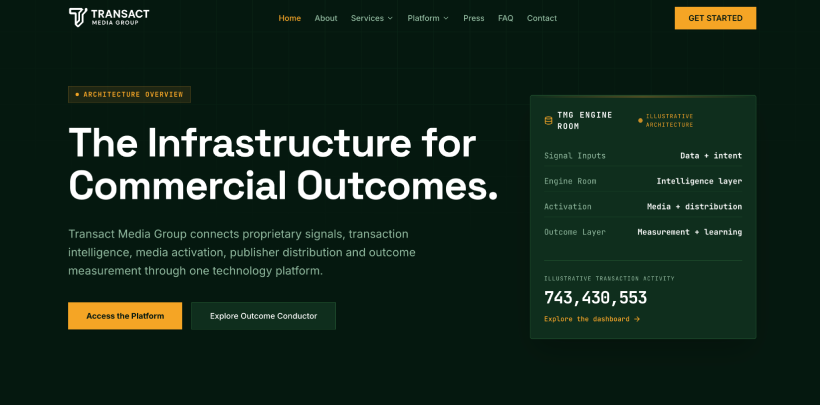Go to the About page
Image resolution: width=820 pixels, height=405 pixels.
pyautogui.click(x=326, y=18)
